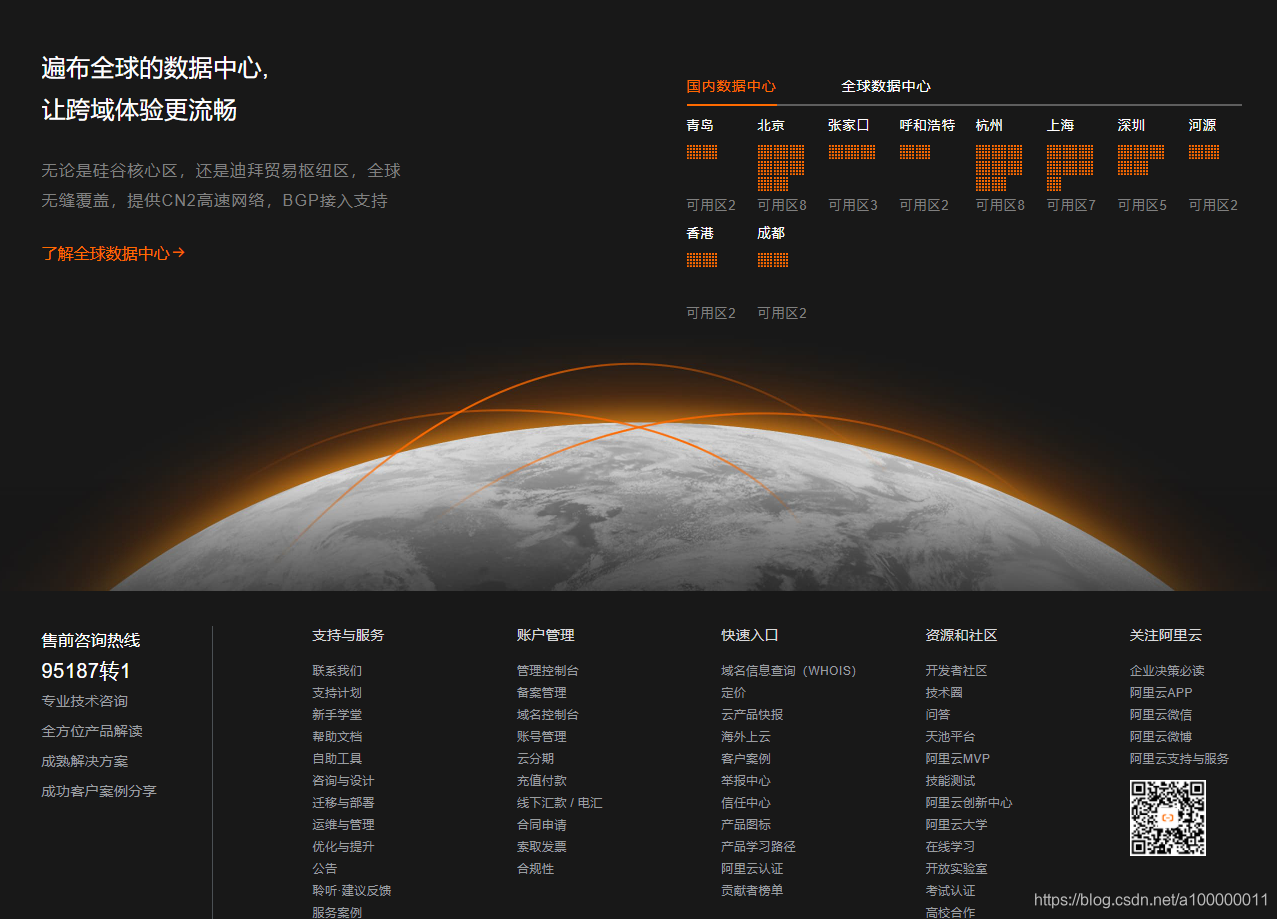Open the 充值付款 link
This screenshot has height=919, width=1277.
(x=542, y=781)
